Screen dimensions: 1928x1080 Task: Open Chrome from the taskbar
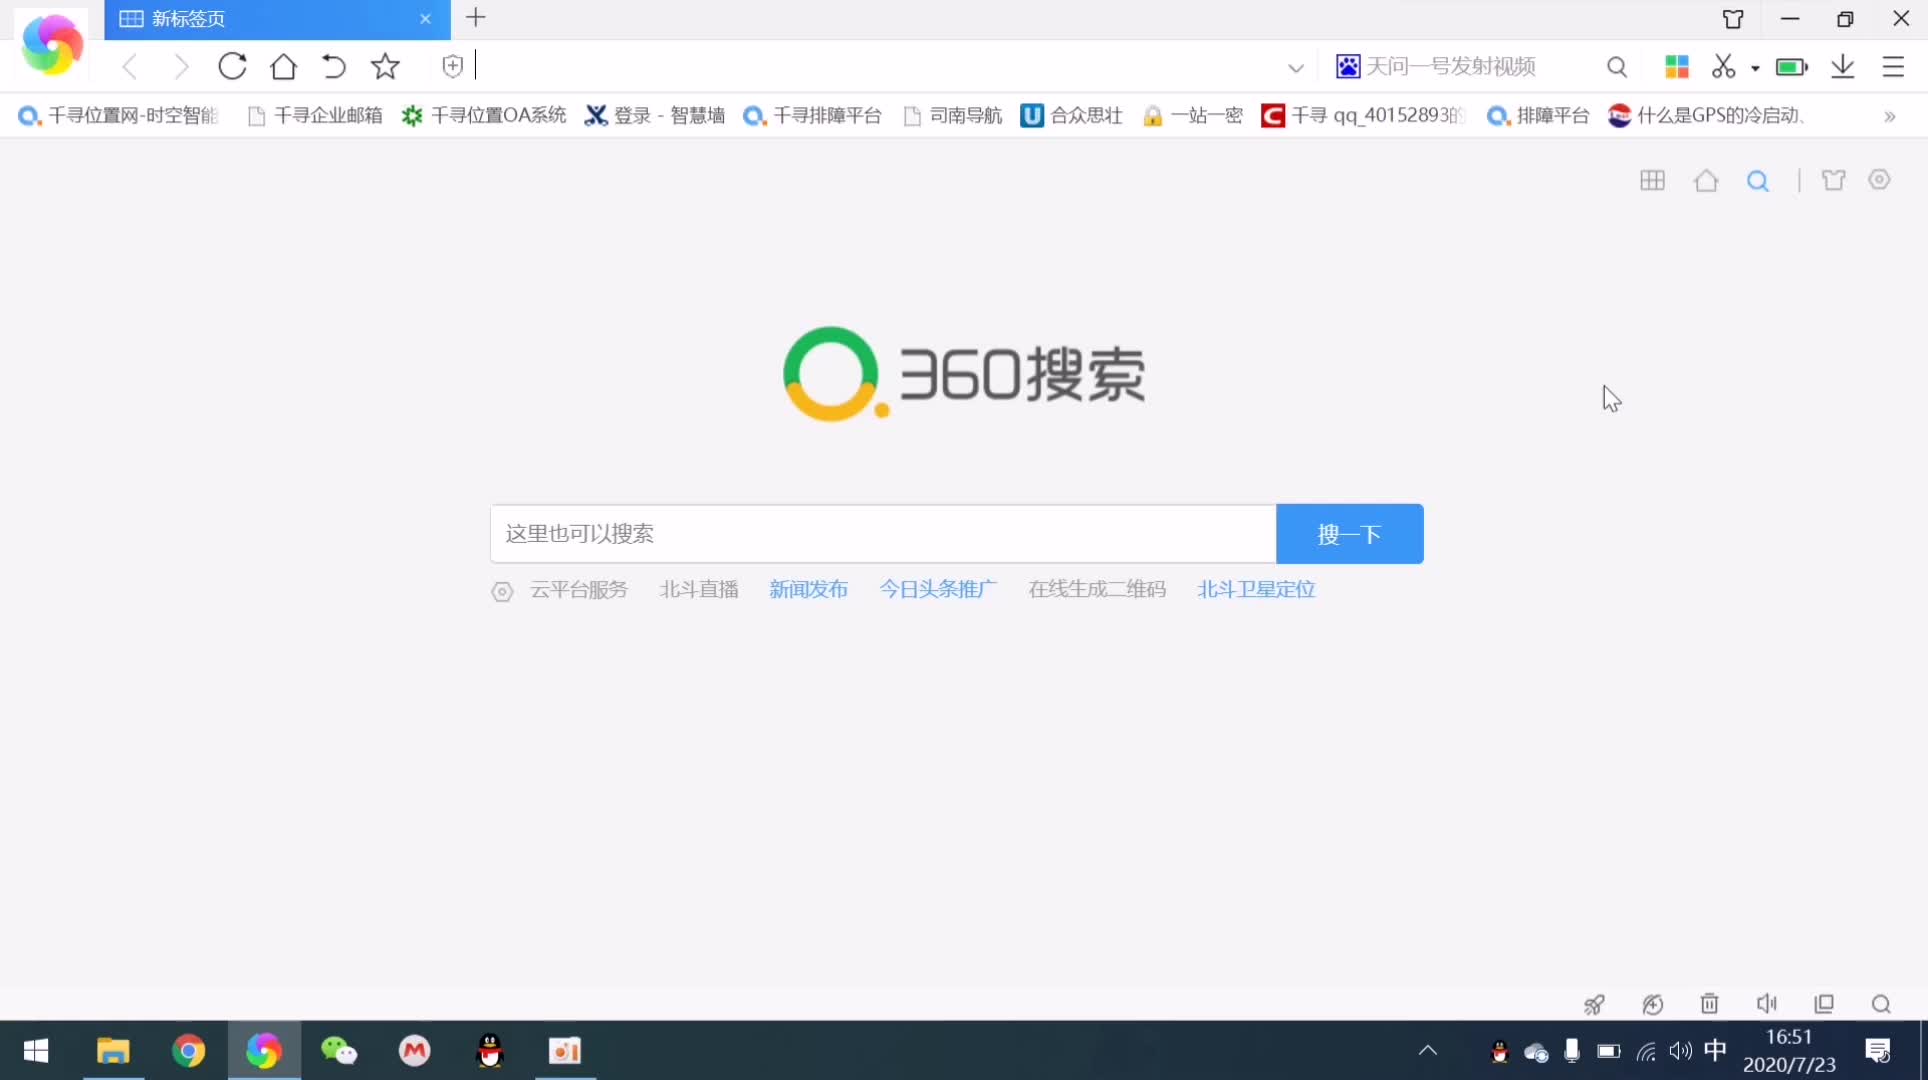click(x=188, y=1051)
